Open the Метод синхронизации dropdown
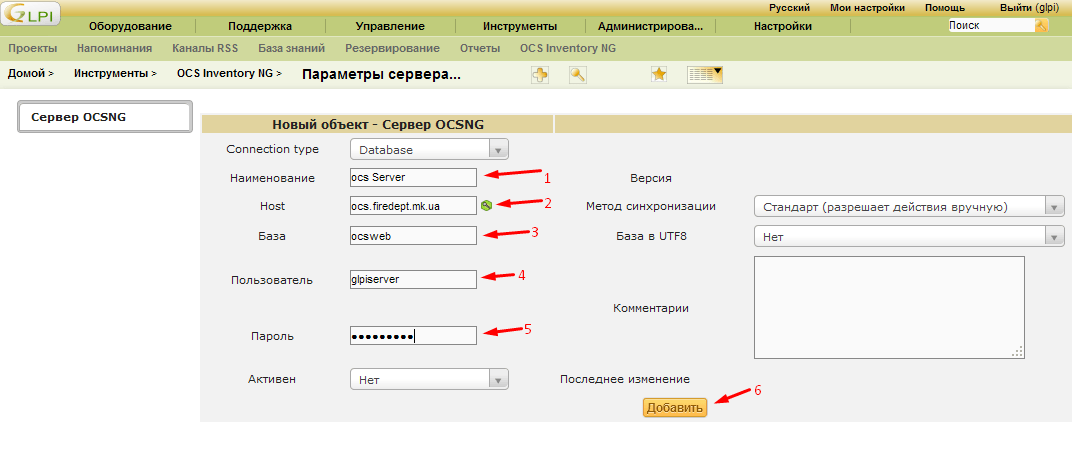Image resolution: width=1072 pixels, height=469 pixels. click(909, 206)
